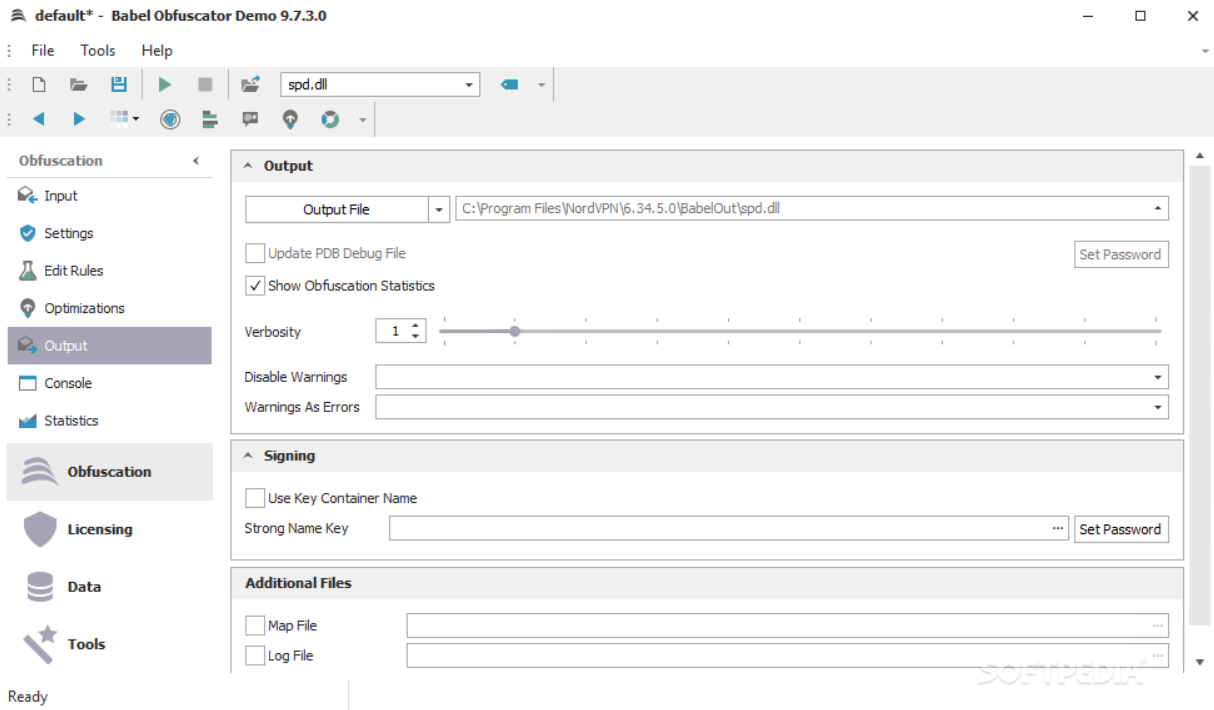The width and height of the screenshot is (1214, 710).
Task: Click the speech bubble icon in the second toolbar
Action: coord(250,119)
